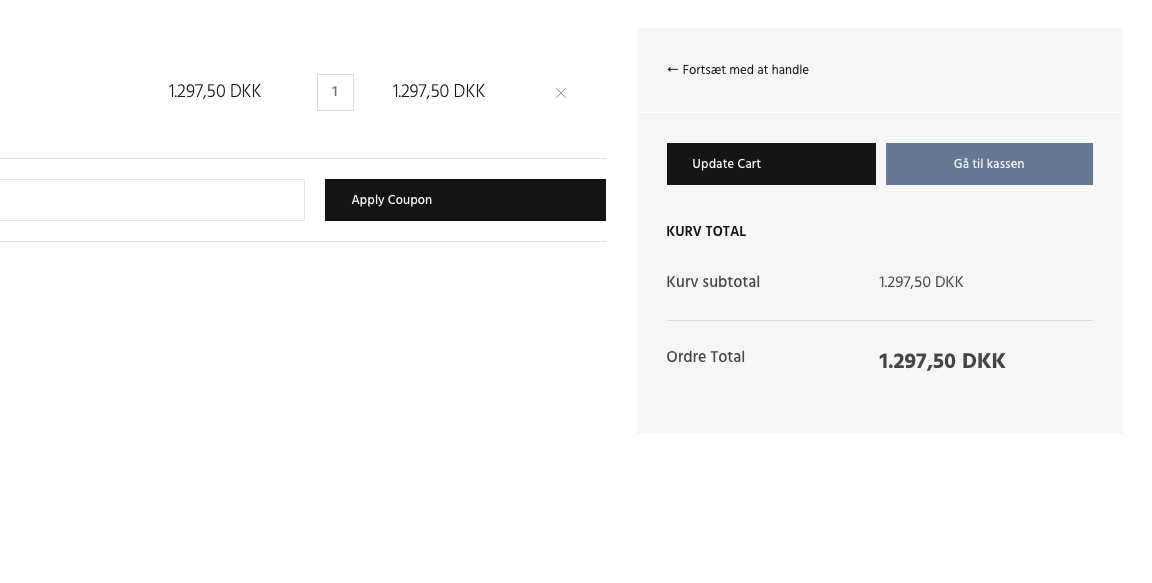The height and width of the screenshot is (583, 1152).
Task: Click the bold Ordre Total amount
Action: 942,361
